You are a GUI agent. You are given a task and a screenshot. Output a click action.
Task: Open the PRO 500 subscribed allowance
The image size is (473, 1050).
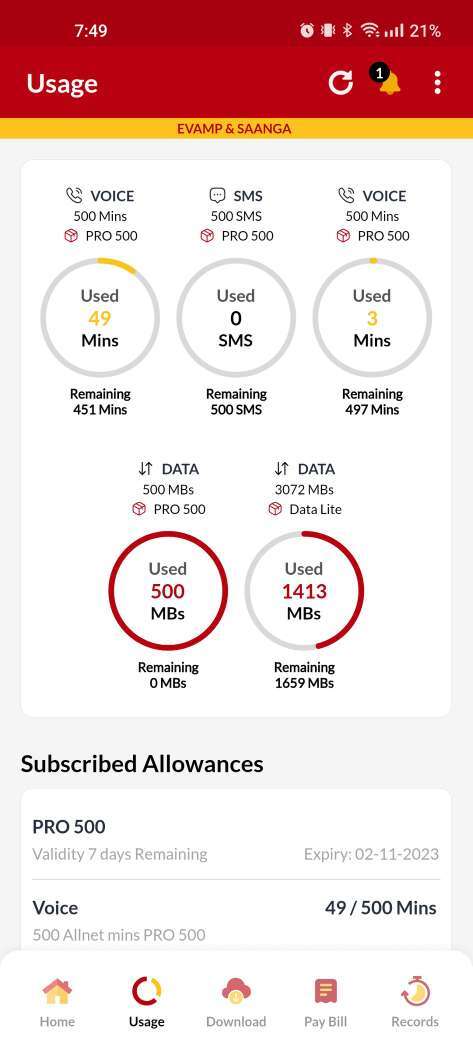point(236,839)
